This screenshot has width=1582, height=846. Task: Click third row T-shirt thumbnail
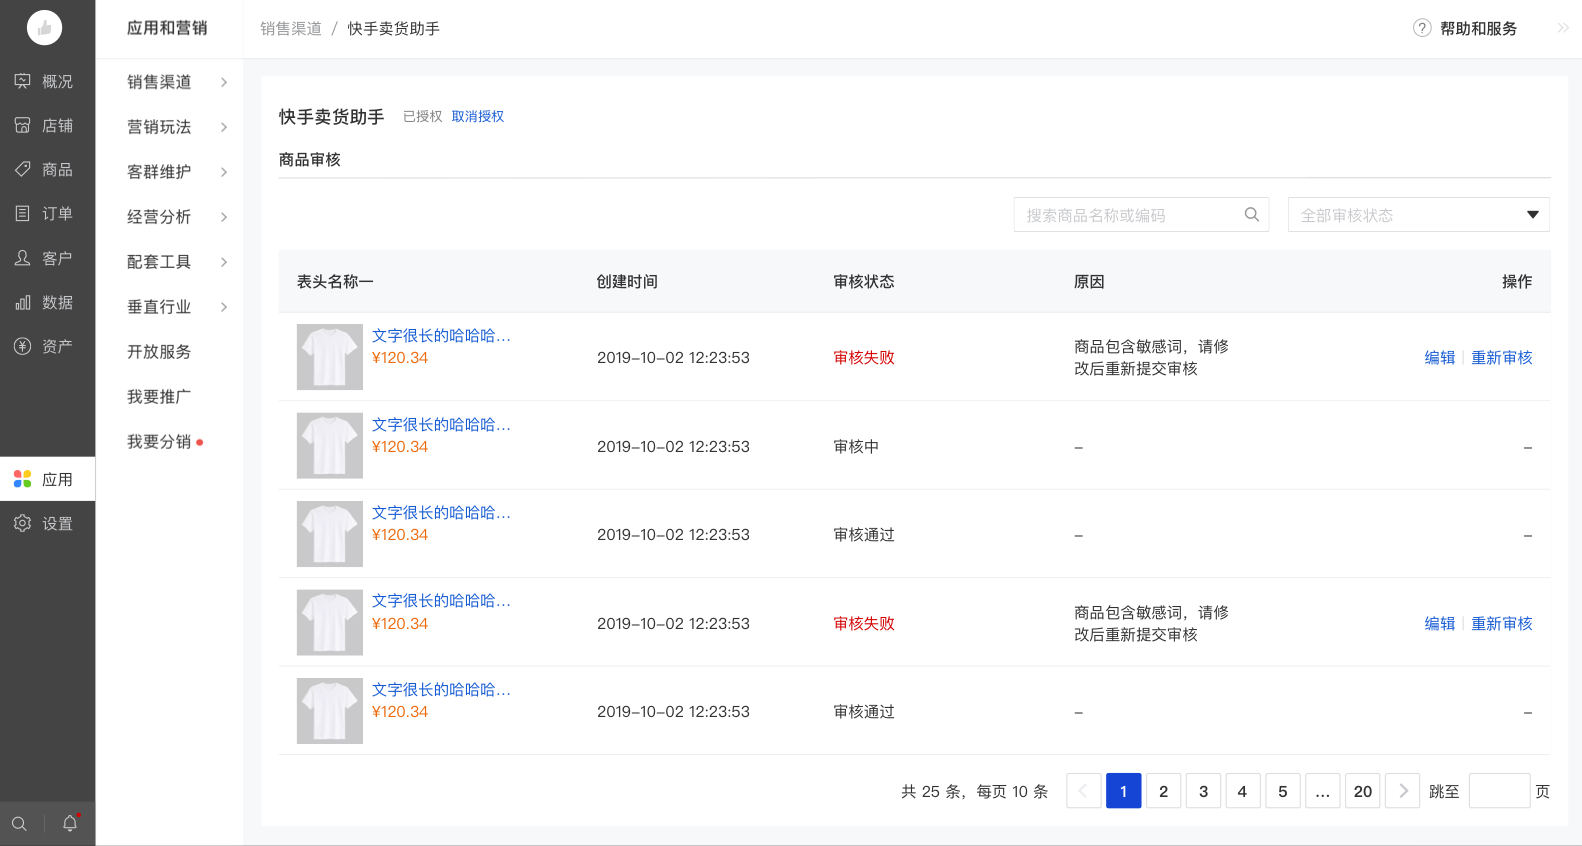tap(330, 534)
